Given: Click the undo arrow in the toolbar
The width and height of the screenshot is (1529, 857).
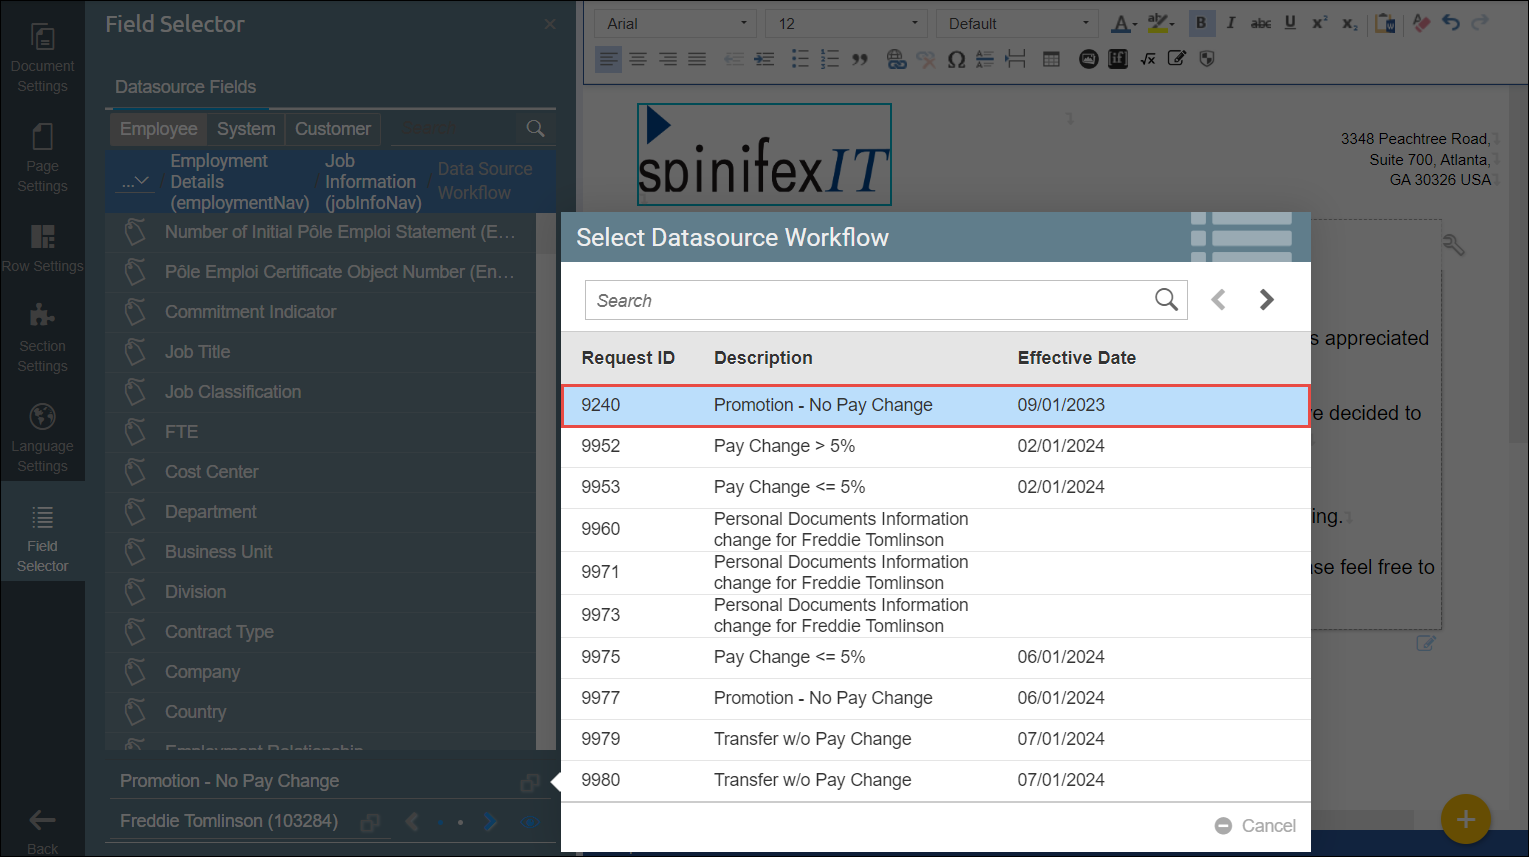Looking at the screenshot, I should coord(1451,23).
